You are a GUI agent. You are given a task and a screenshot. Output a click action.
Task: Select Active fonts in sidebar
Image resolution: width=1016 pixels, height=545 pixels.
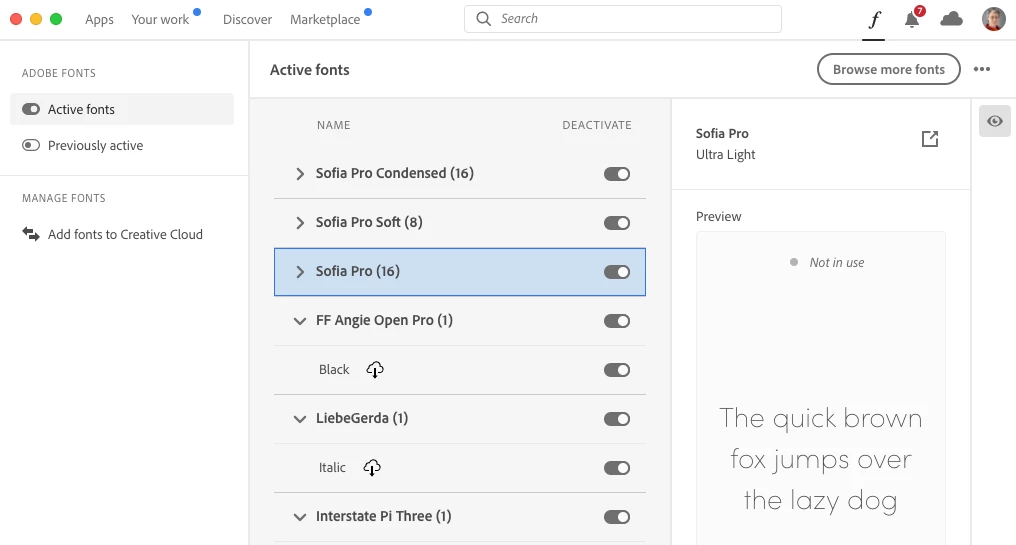(x=122, y=109)
